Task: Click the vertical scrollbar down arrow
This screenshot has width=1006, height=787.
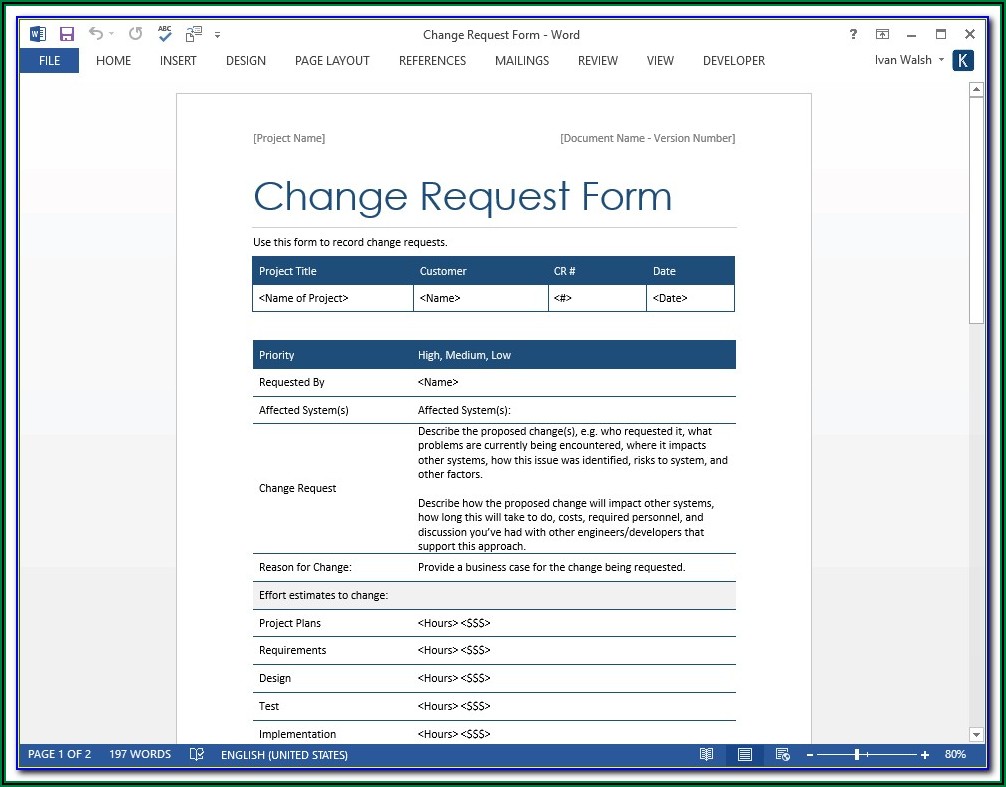Action: [x=976, y=734]
